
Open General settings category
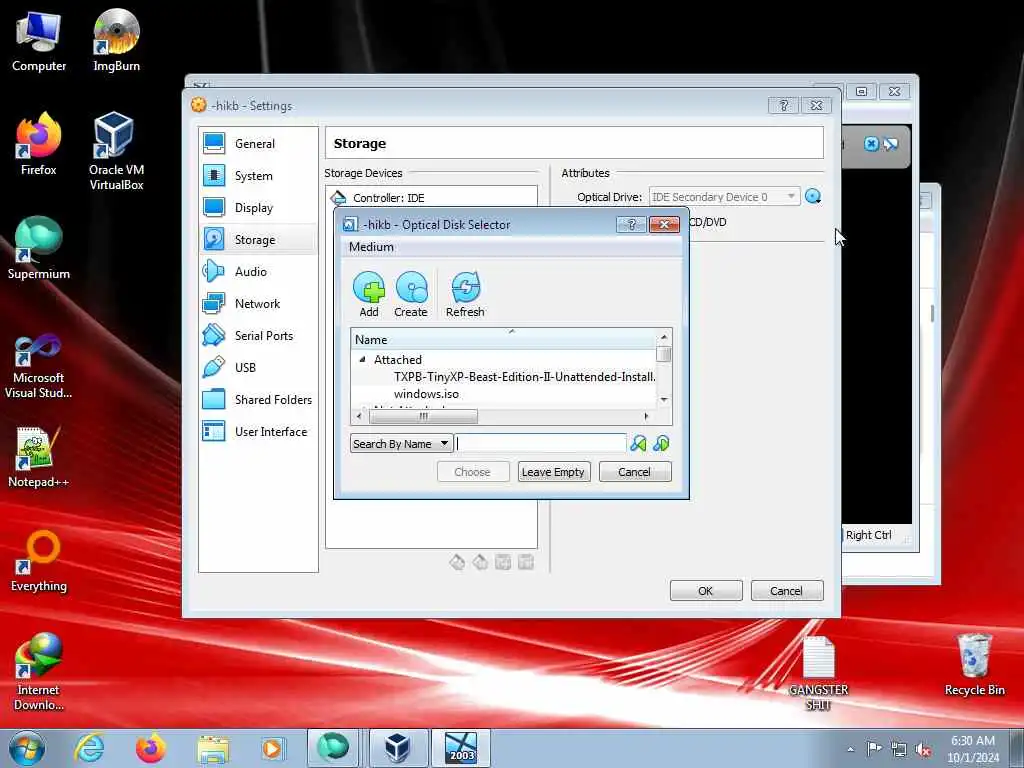pyautogui.click(x=258, y=144)
